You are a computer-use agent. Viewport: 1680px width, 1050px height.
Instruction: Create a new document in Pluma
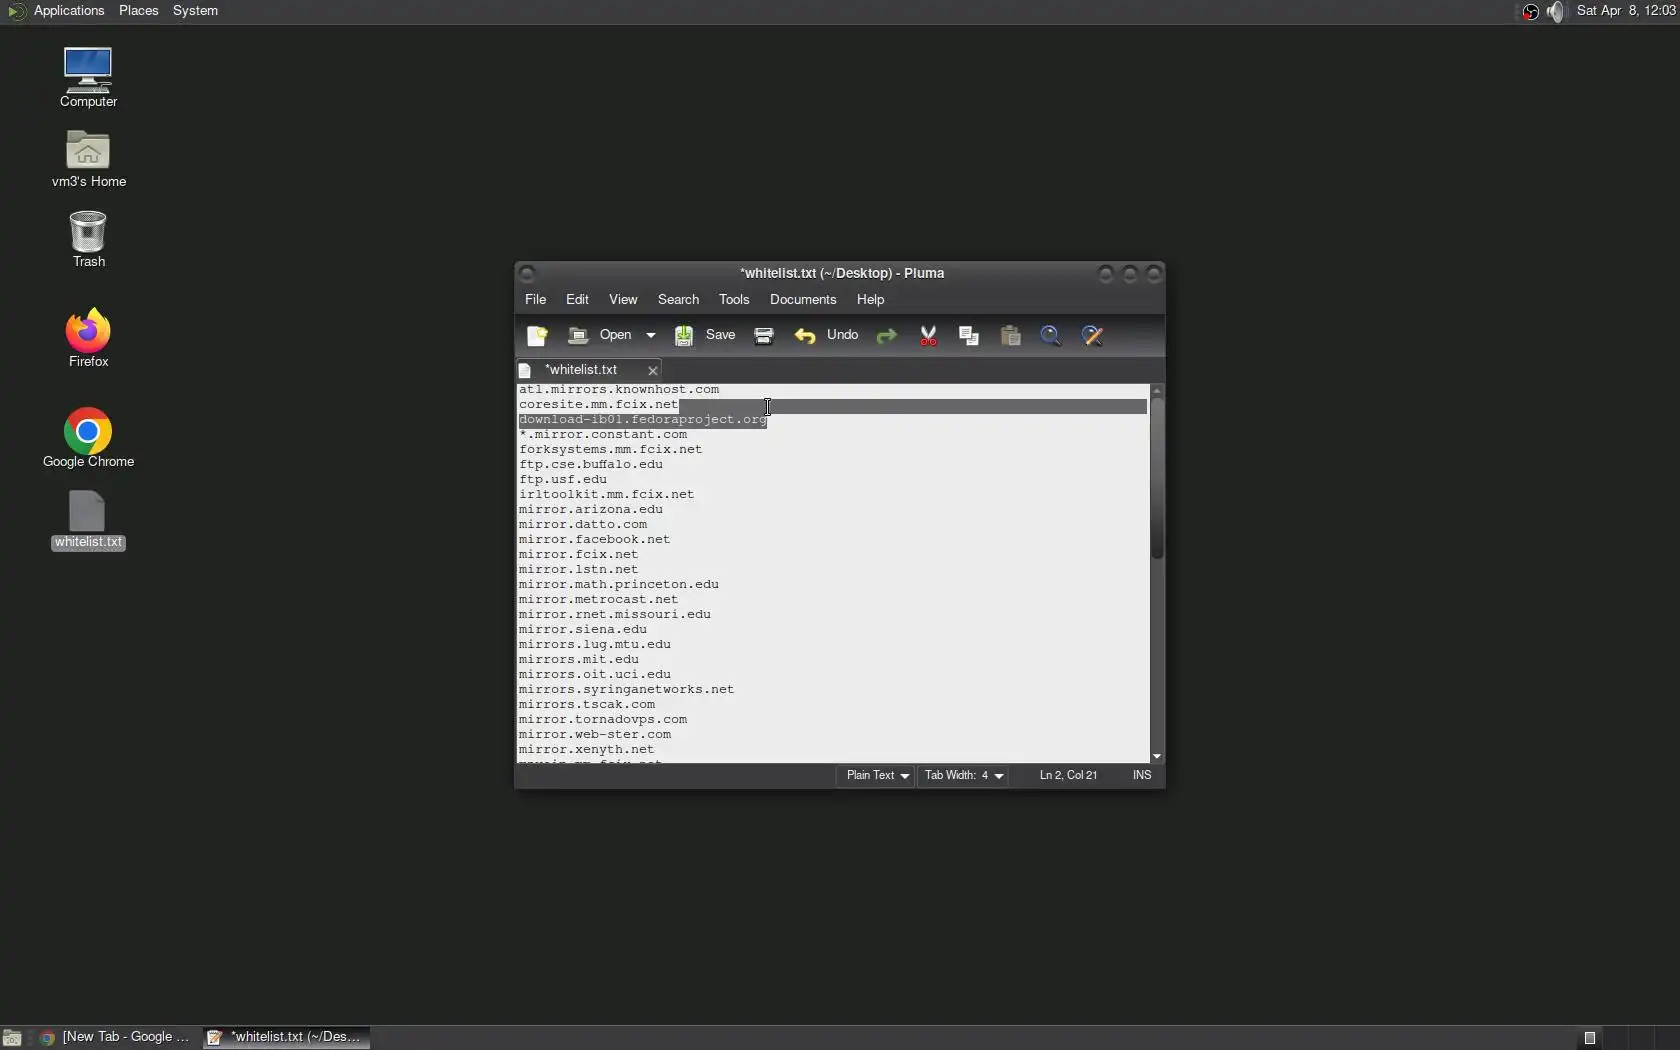[538, 336]
